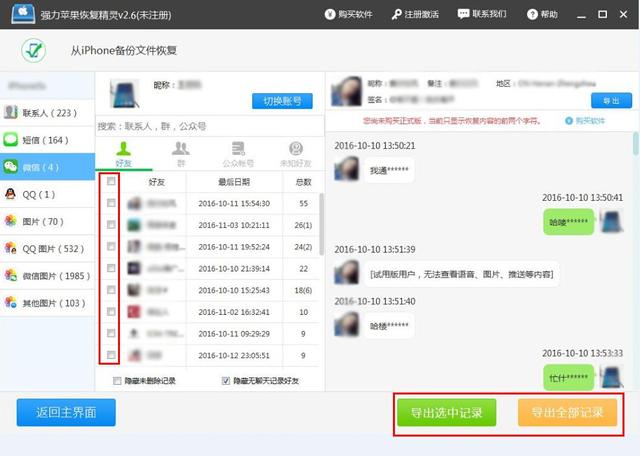
Task: Uncheck 隐藏无聊天记录好友 checkbox
Action: click(226, 381)
